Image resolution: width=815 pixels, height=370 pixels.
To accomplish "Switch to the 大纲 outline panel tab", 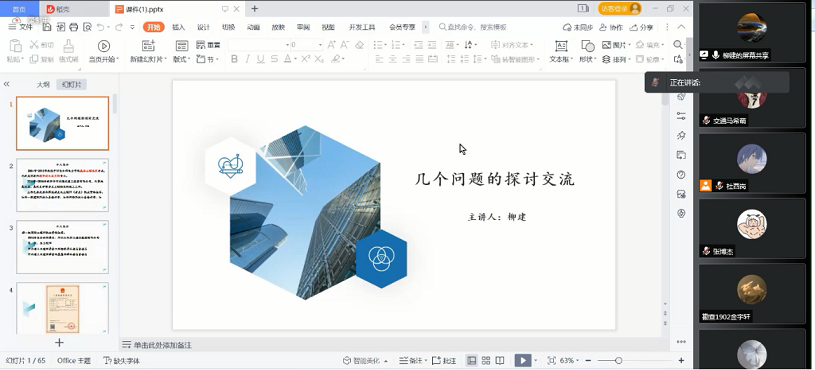I will point(43,84).
